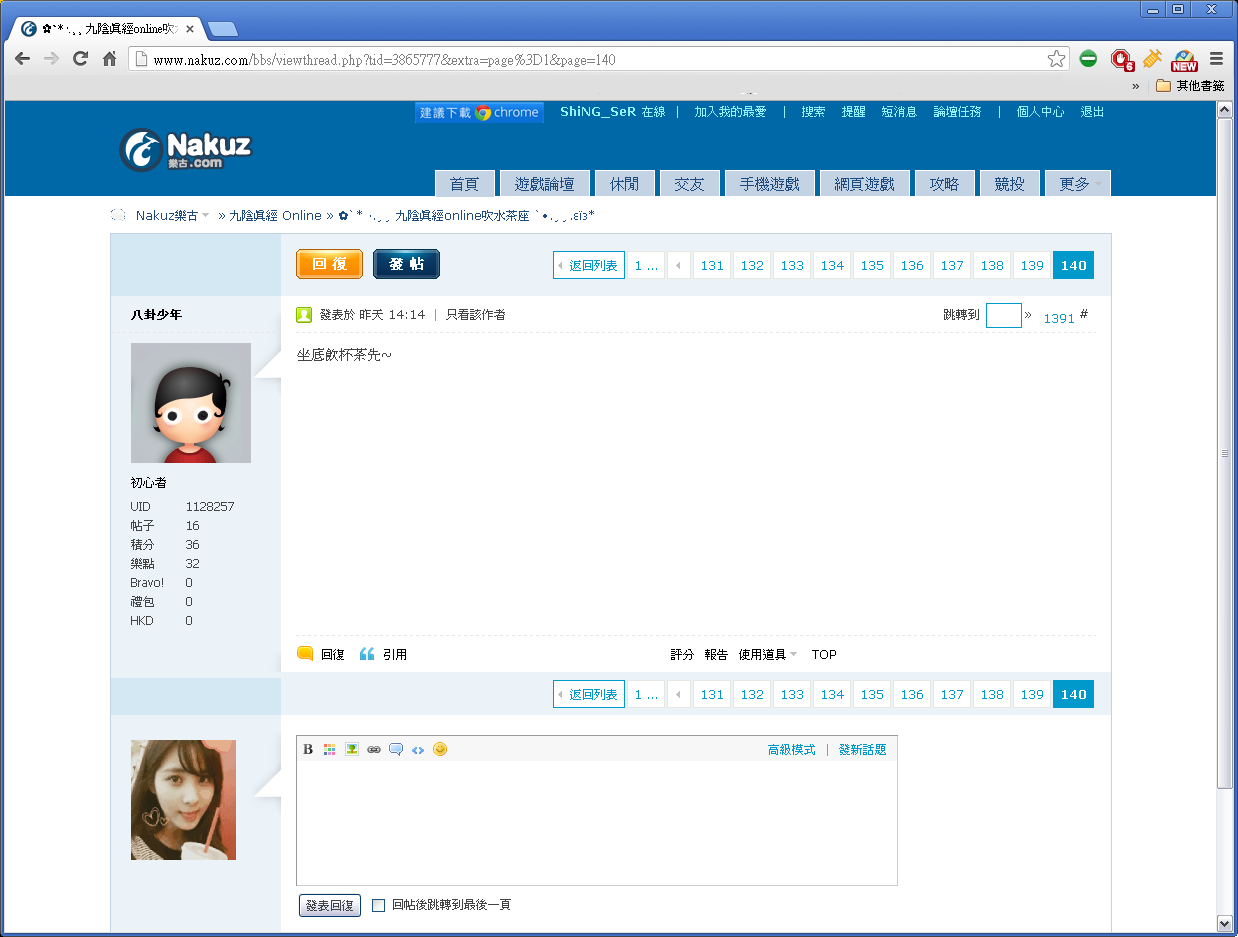Screen dimensions: 1238x937
Task: Click the quote speech bubble icon in editor
Action: [396, 749]
